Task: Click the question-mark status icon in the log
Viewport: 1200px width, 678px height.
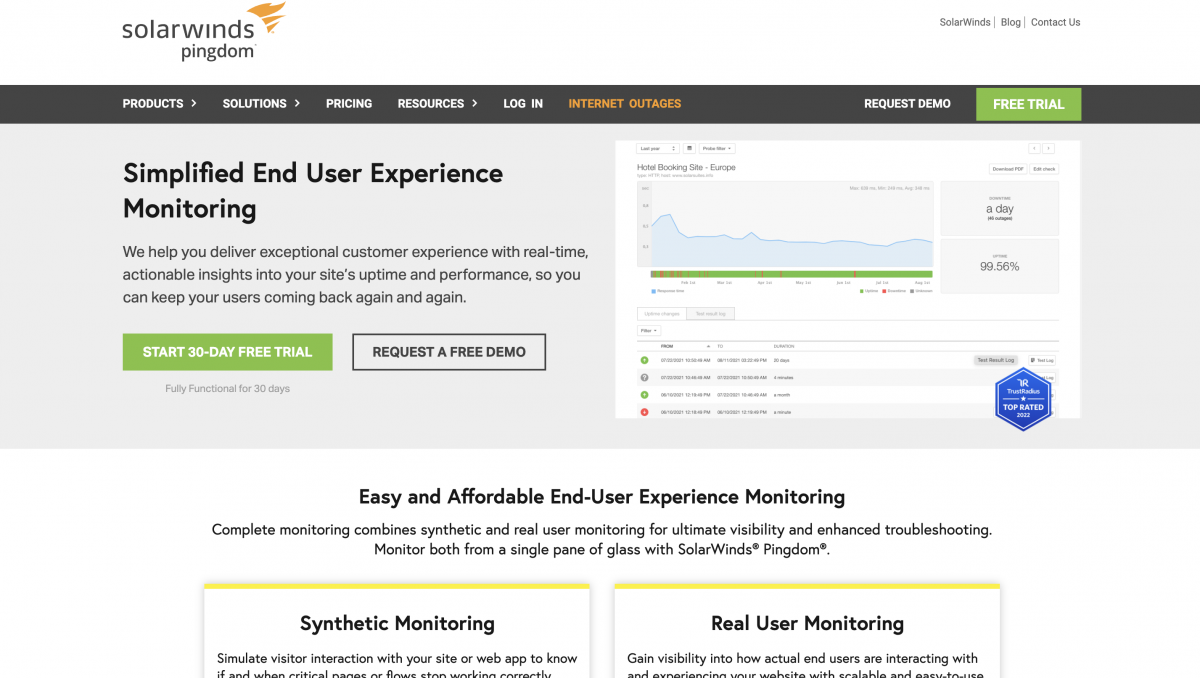Action: (644, 377)
